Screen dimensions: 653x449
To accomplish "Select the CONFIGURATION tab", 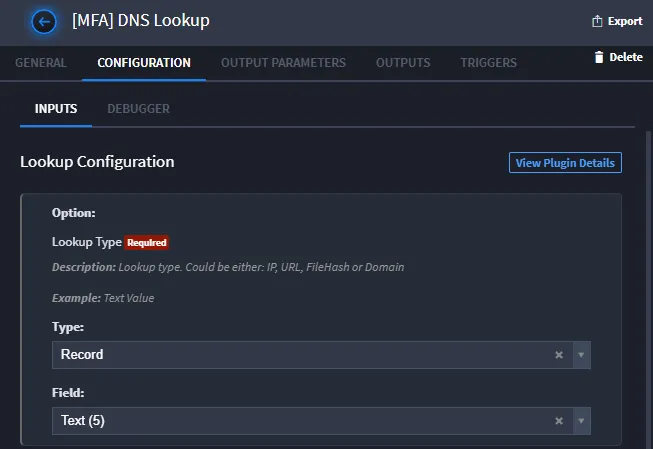I will click(144, 63).
